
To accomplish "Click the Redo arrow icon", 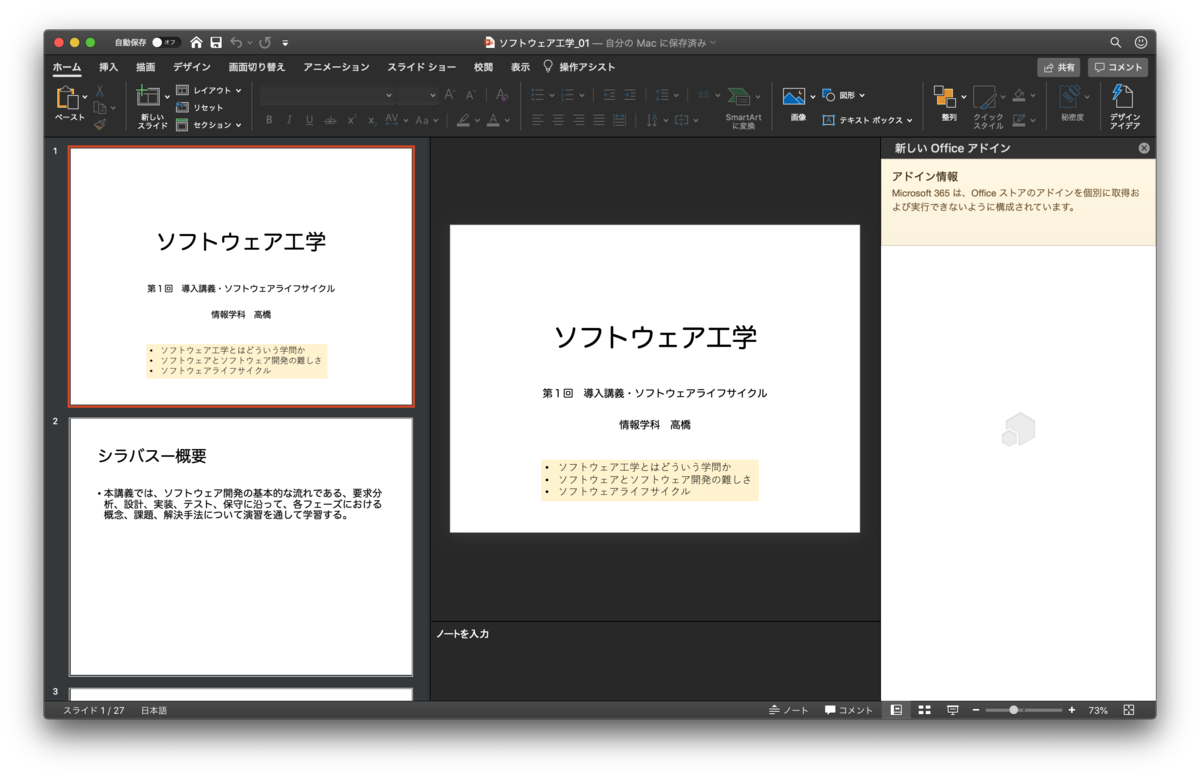I will (x=265, y=43).
